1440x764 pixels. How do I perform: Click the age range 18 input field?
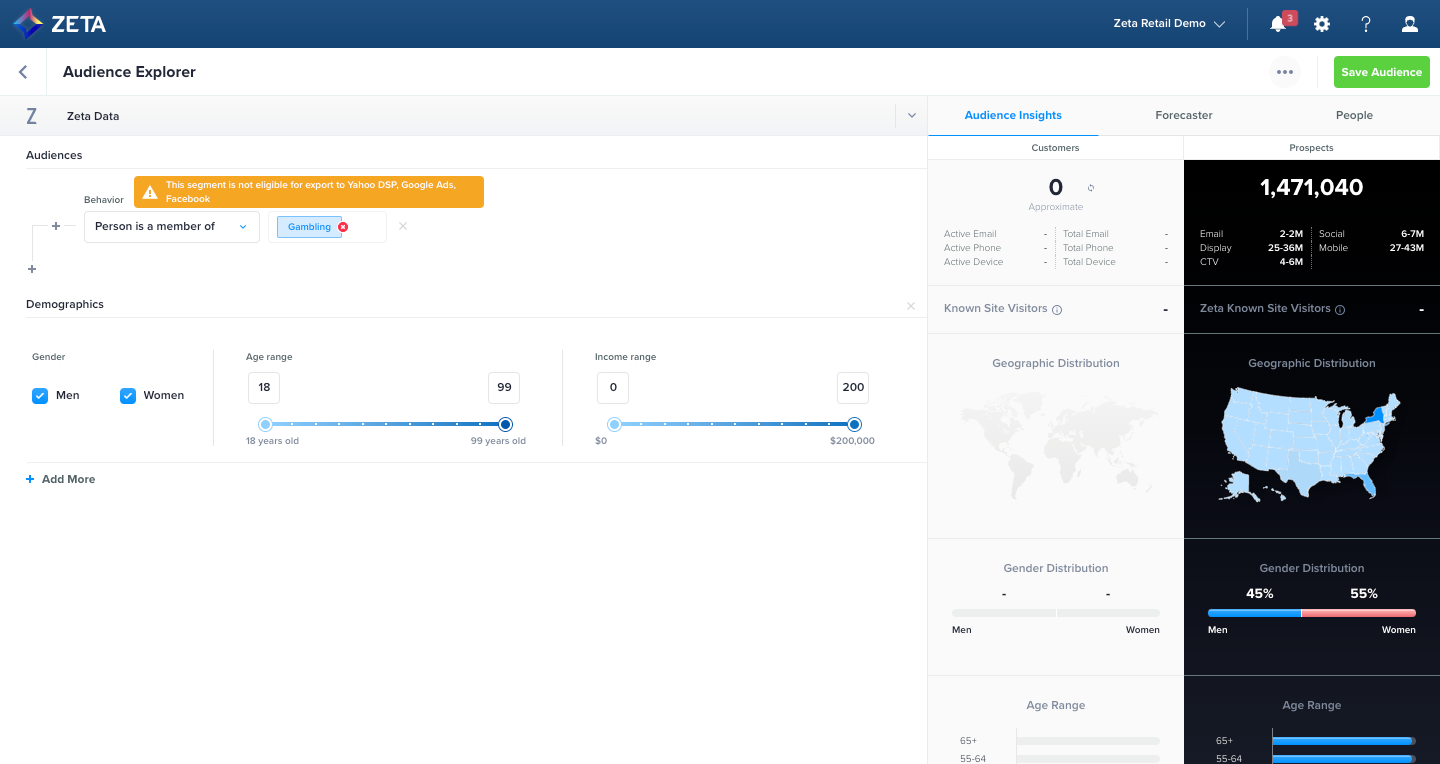click(263, 387)
